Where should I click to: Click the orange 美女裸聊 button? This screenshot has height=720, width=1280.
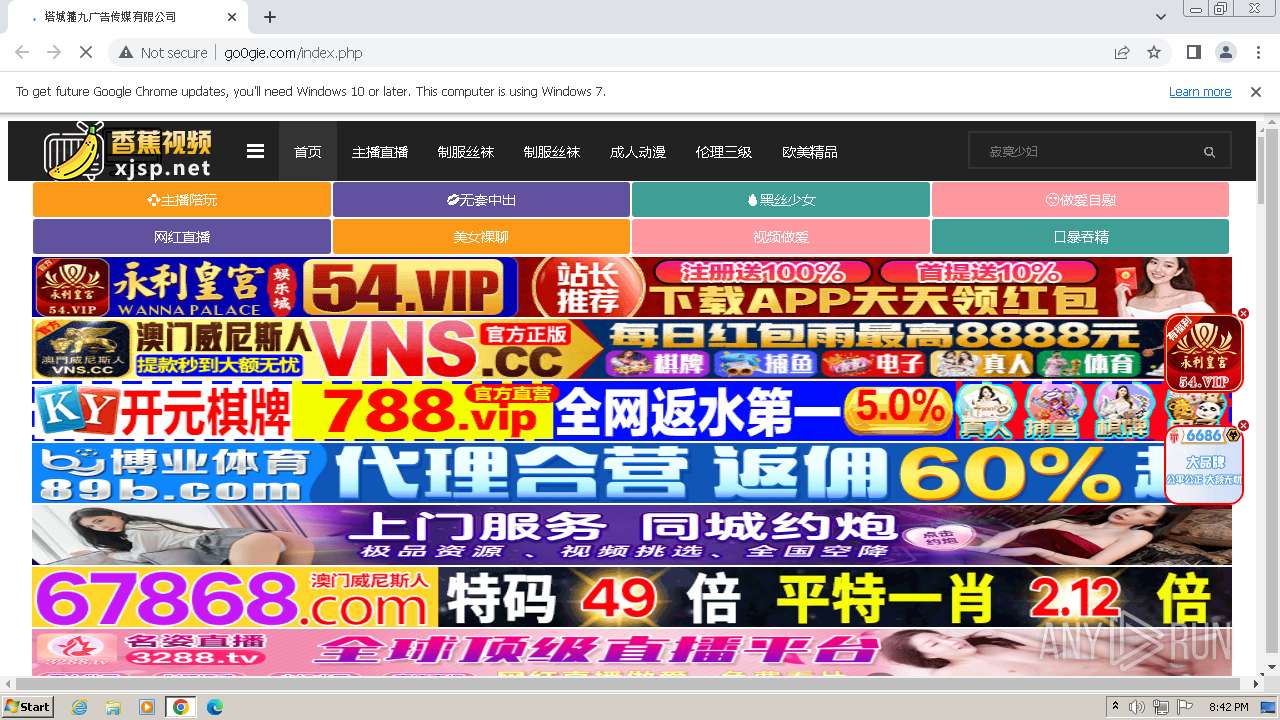point(481,237)
